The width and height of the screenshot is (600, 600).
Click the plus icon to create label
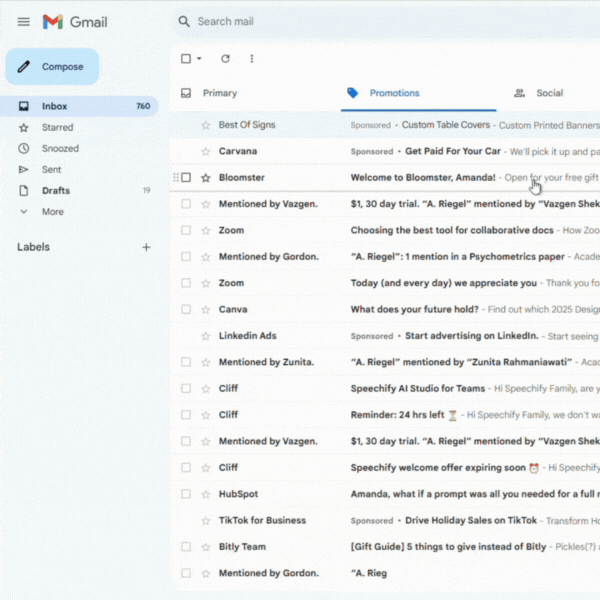pos(146,247)
